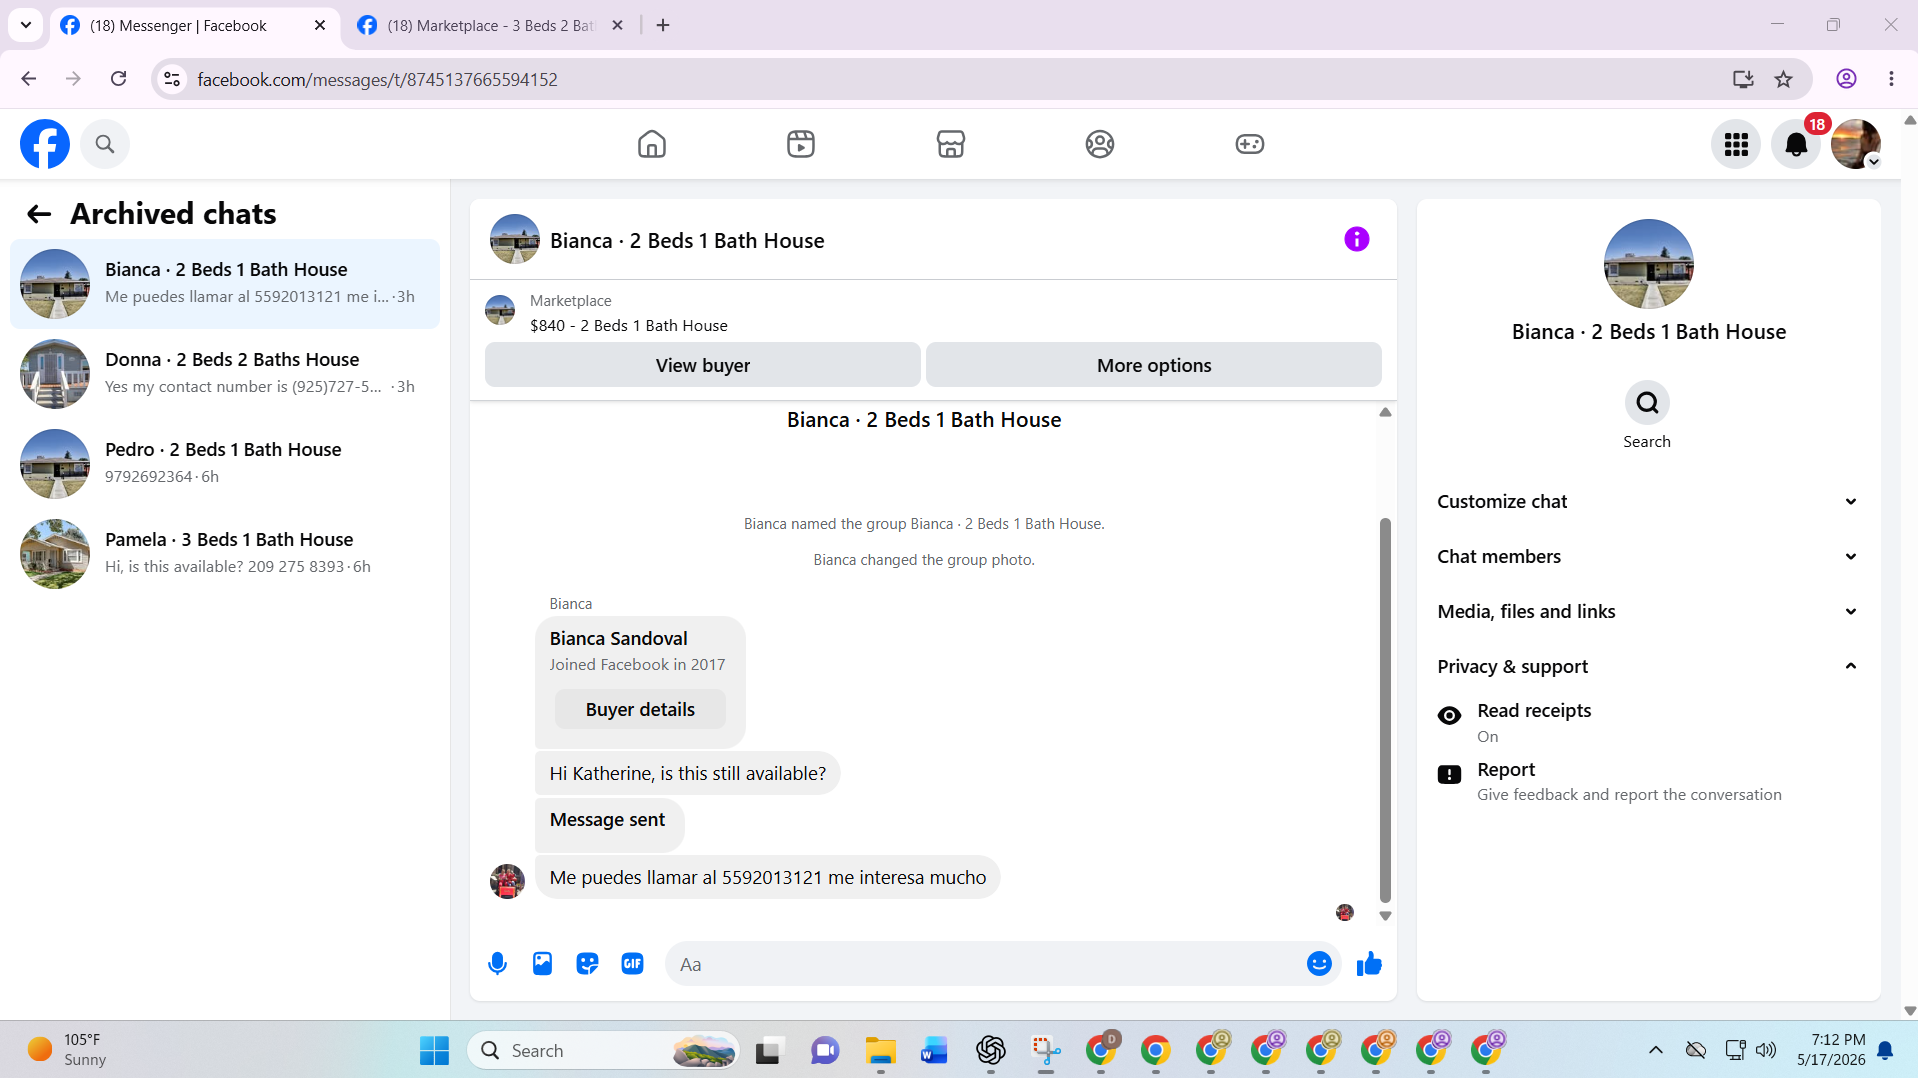The width and height of the screenshot is (1918, 1078).
Task: Open Facebook home logo
Action: point(45,144)
